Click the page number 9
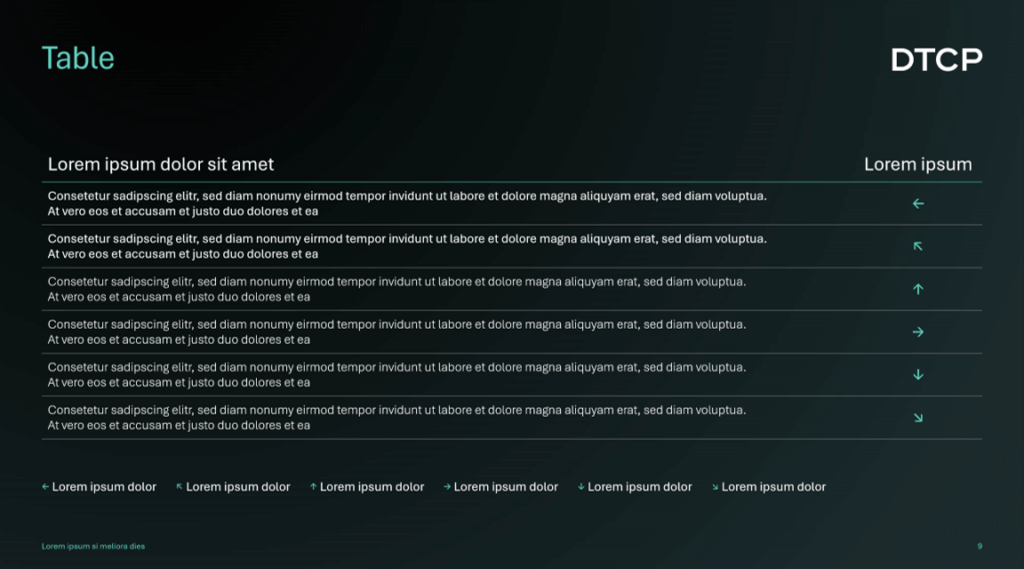 pos(979,546)
